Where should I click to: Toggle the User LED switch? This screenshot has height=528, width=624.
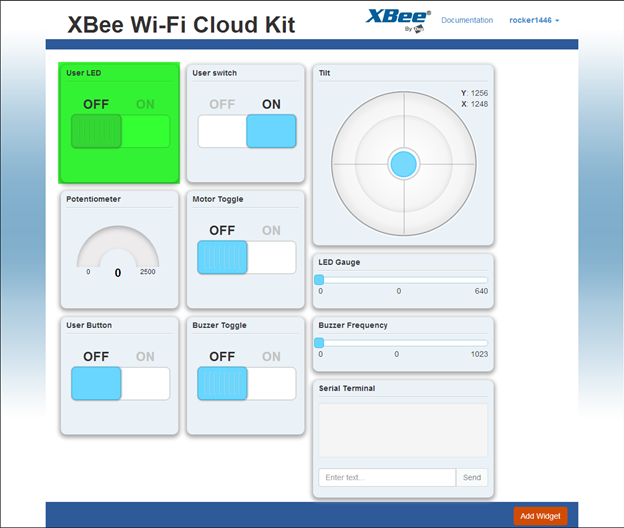click(x=121, y=131)
